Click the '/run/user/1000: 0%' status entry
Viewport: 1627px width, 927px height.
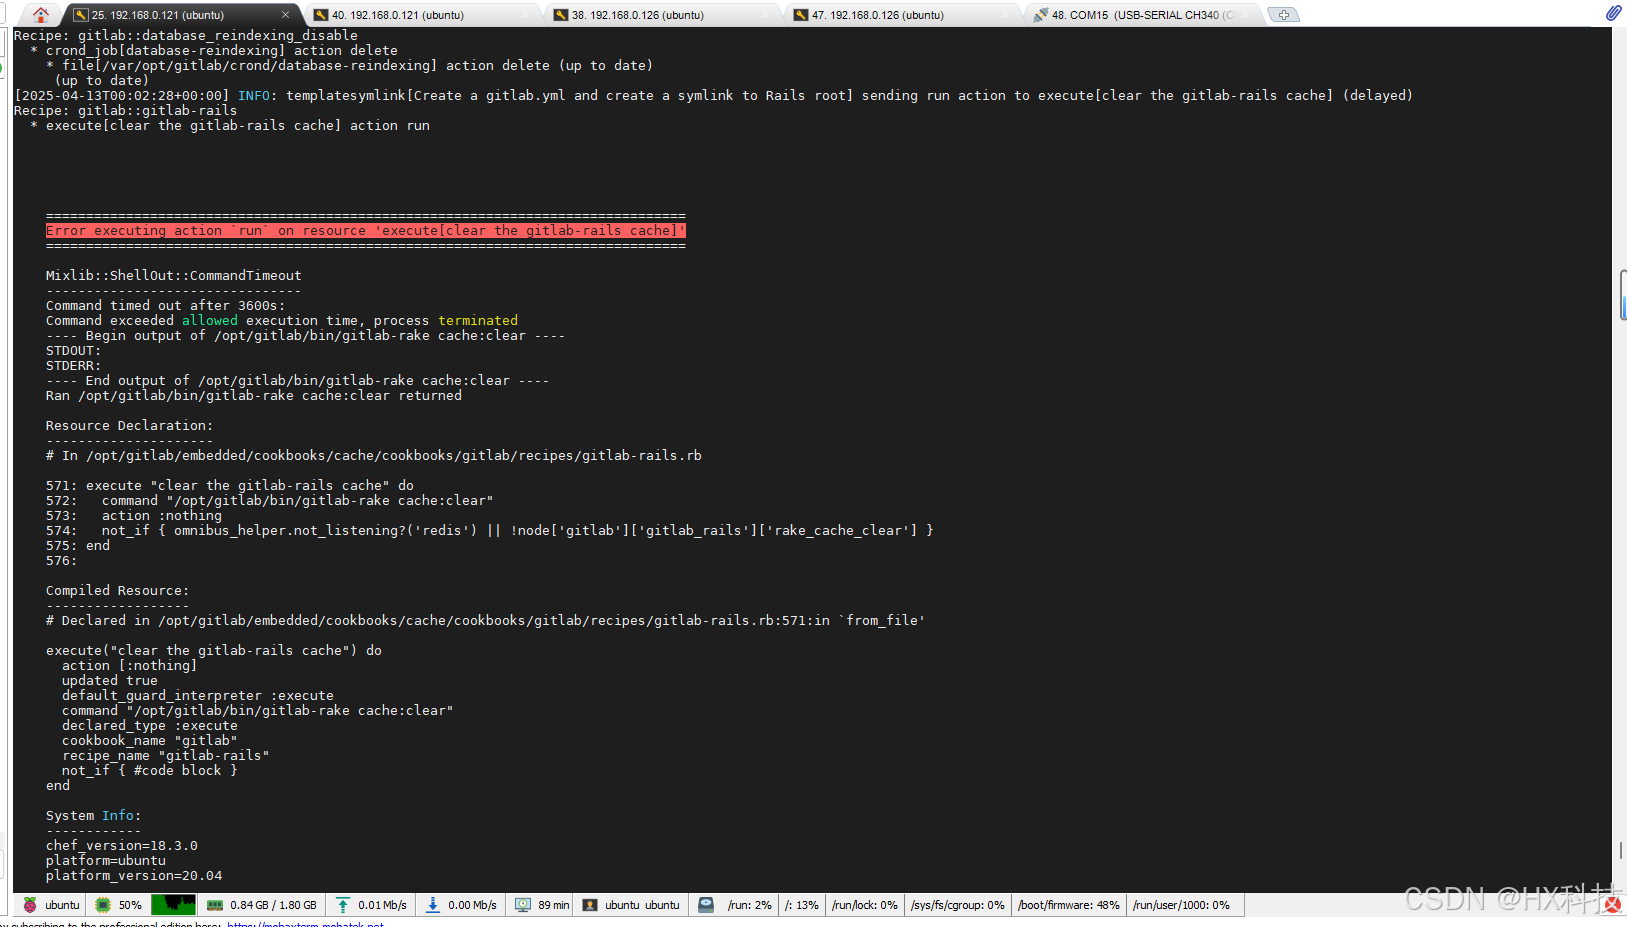pyautogui.click(x=1181, y=905)
